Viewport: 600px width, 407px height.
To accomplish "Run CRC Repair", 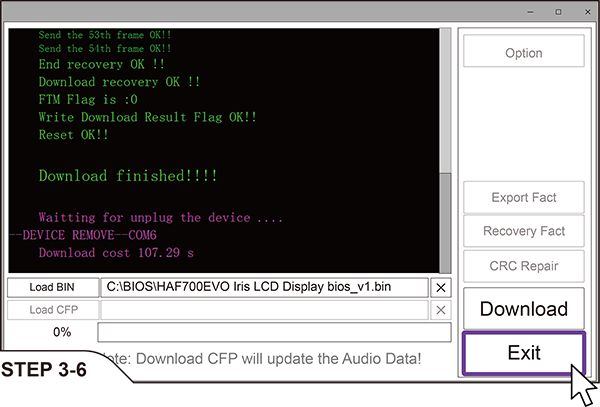I will click(523, 266).
